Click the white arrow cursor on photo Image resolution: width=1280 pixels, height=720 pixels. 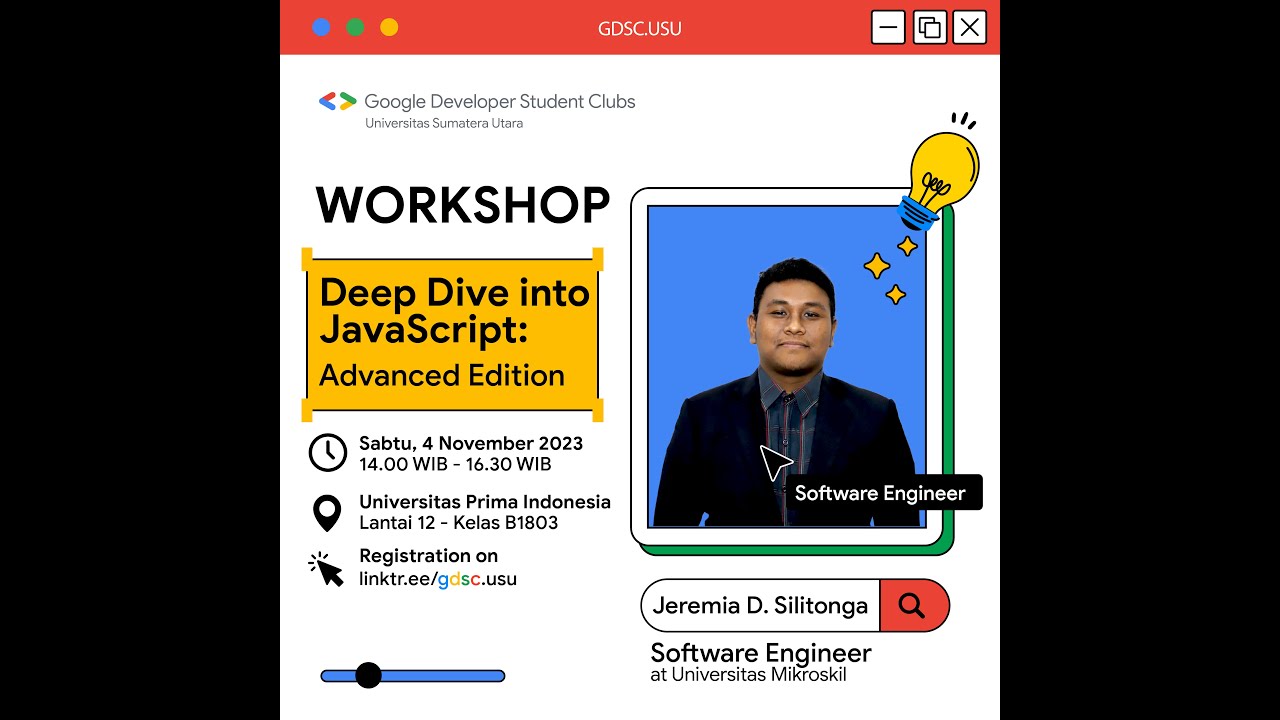coord(775,463)
